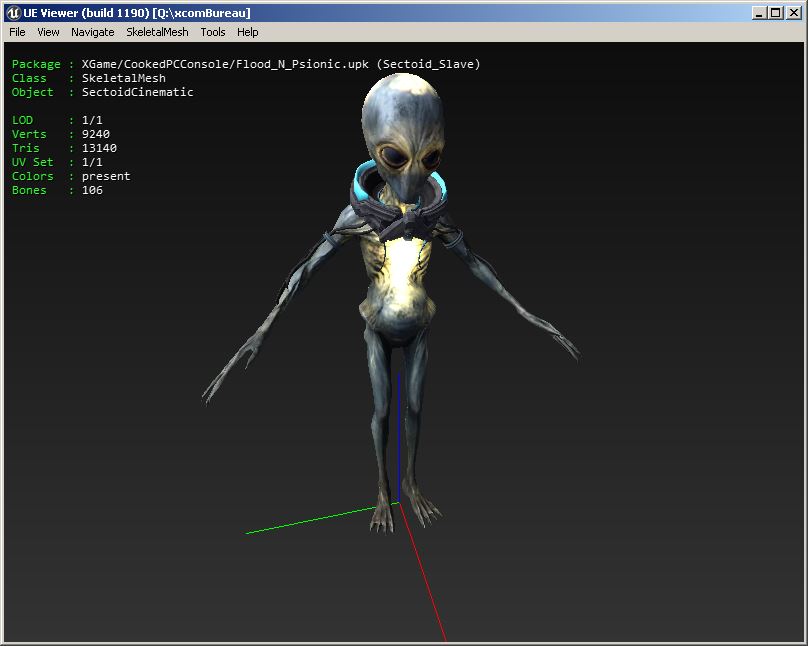This screenshot has height=646, width=808.
Task: Click the 'LOD' label
Action: 22,120
